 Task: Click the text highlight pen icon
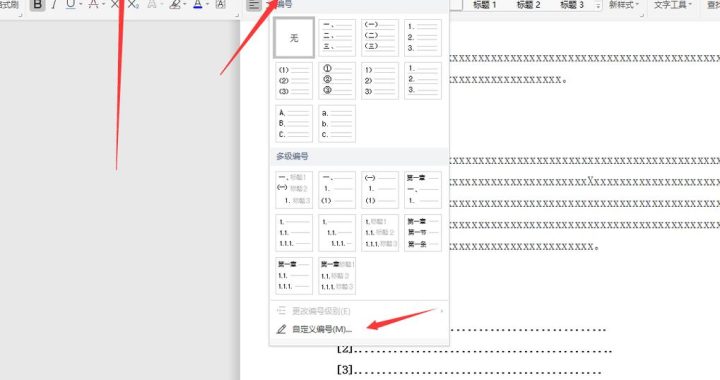click(x=175, y=5)
